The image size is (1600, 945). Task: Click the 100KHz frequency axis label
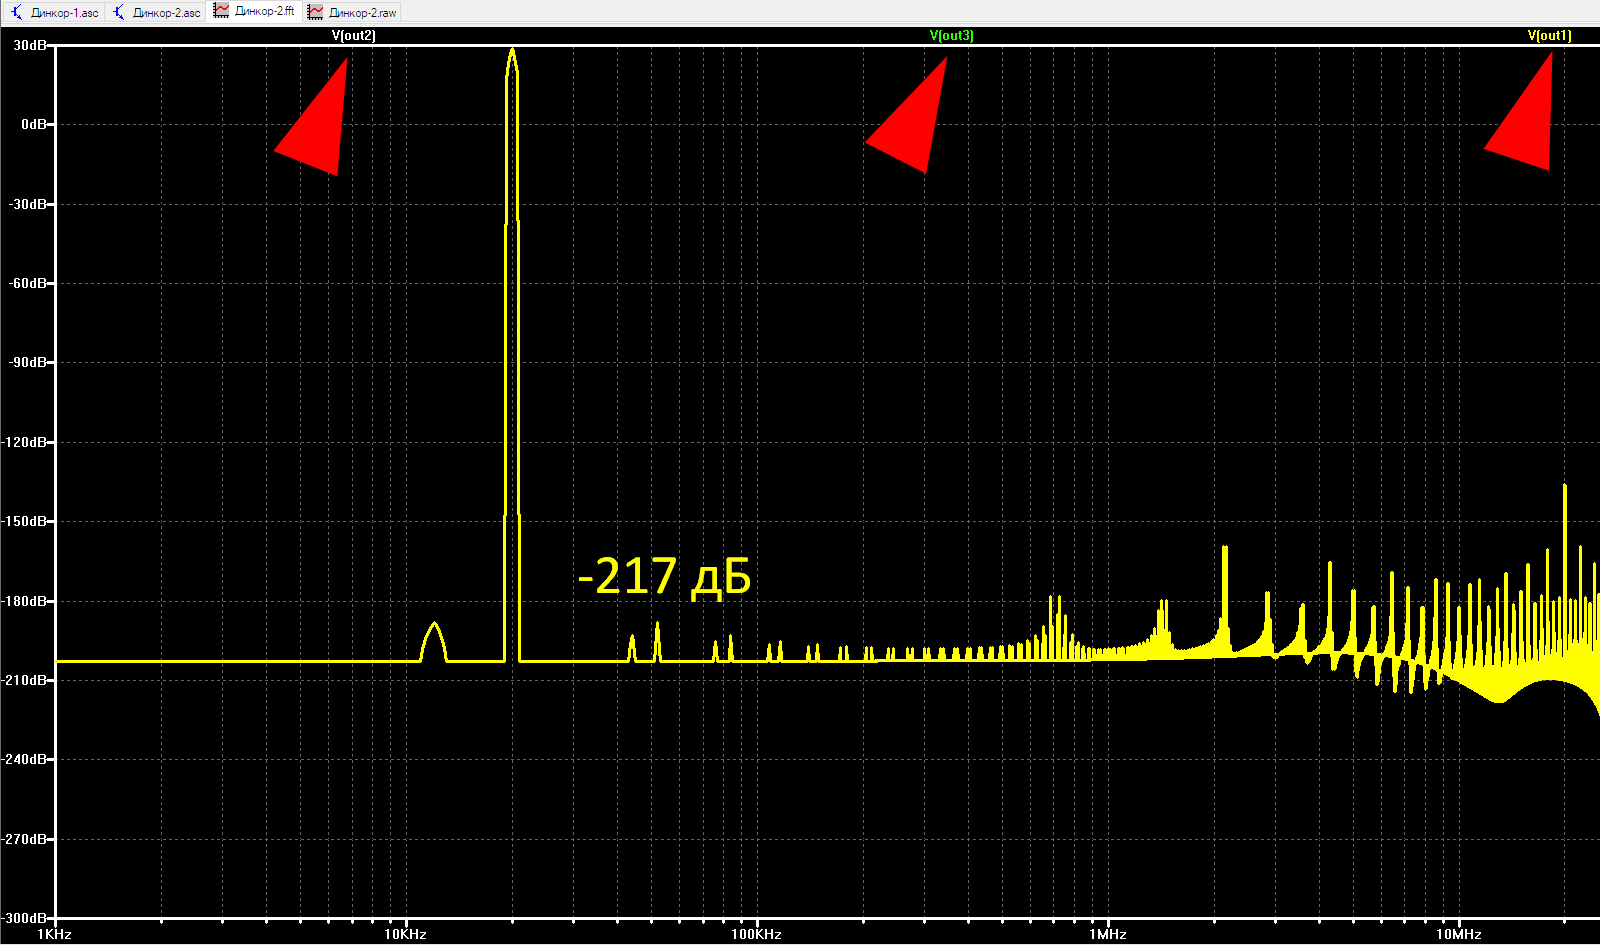(x=756, y=934)
